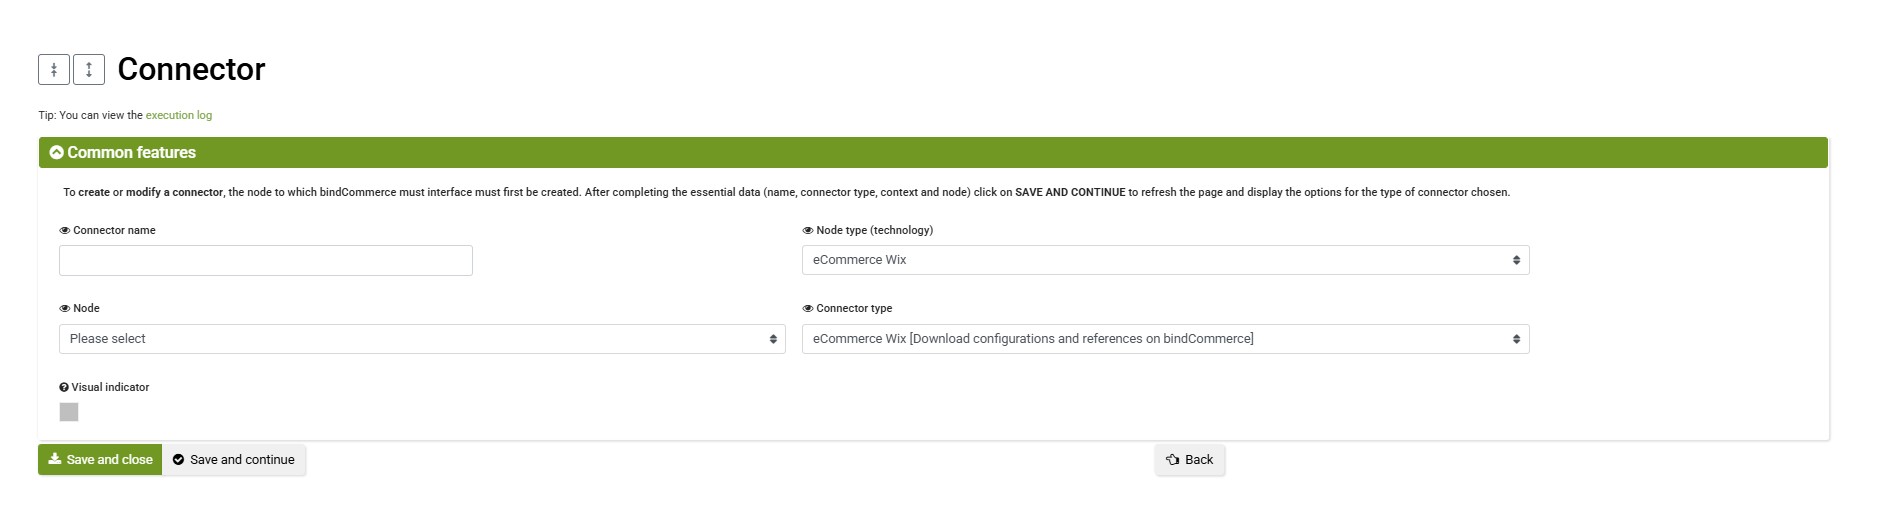Open the Node 'Please select' dropdown

[x=422, y=339]
